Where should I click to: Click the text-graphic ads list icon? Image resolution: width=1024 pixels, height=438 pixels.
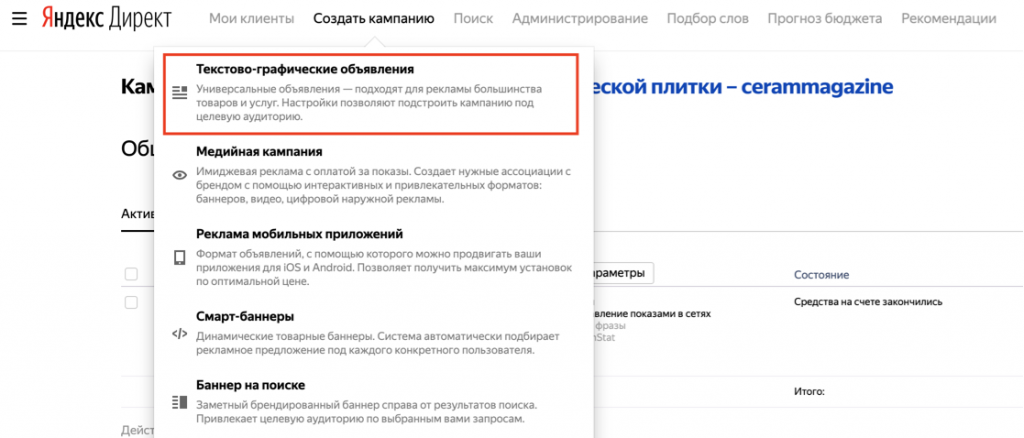(180, 92)
